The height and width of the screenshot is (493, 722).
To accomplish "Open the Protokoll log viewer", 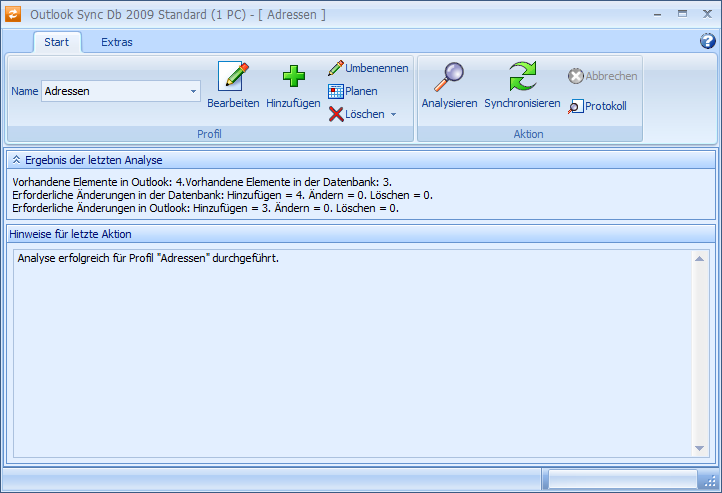I will tap(576, 106).
